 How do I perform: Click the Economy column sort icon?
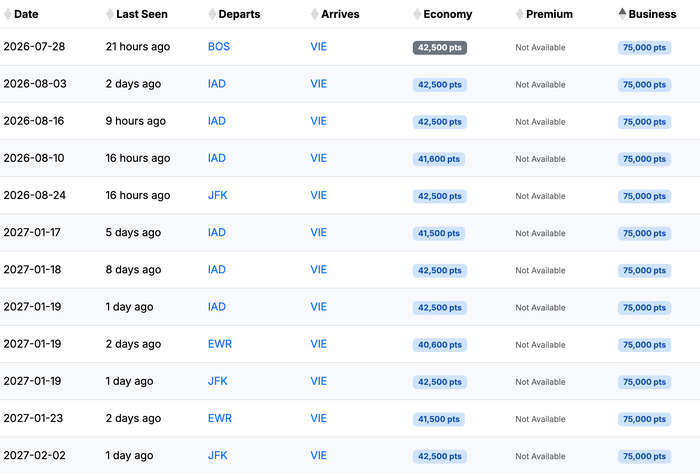coord(417,14)
